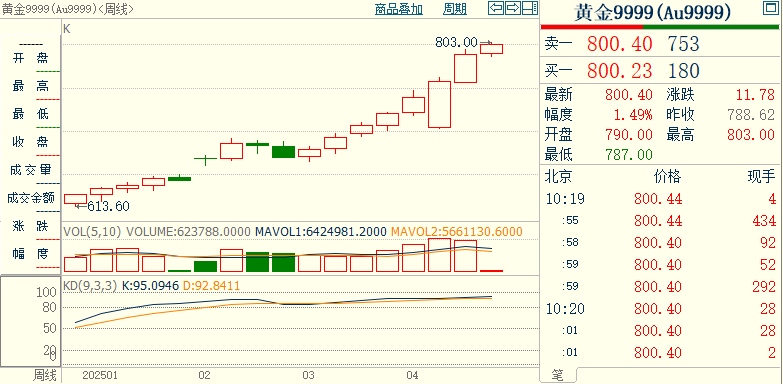Click the right arrow navigation icon
The width and height of the screenshot is (783, 384).
(x=513, y=8)
